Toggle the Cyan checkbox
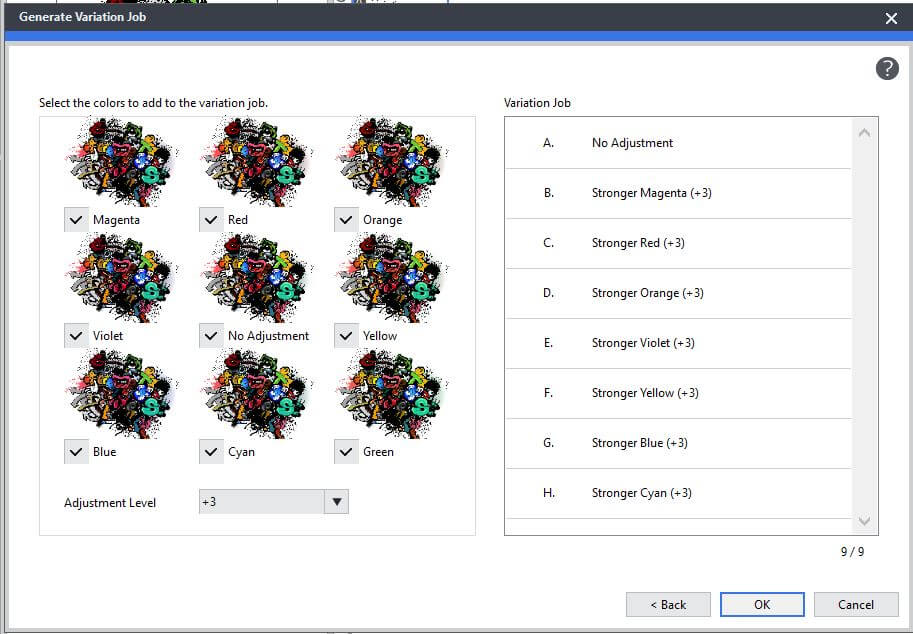 click(x=211, y=452)
